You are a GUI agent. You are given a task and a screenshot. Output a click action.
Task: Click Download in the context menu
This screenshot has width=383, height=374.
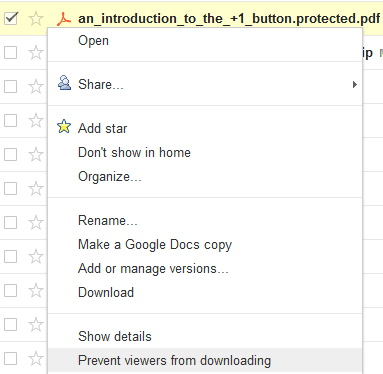coord(106,293)
